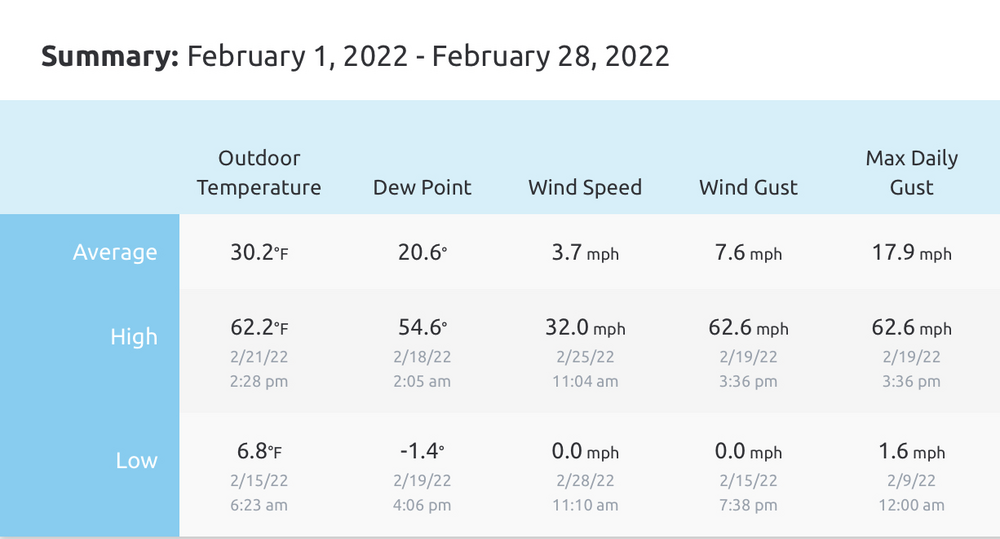Select the Wind Gust column header
1000x539 pixels.
click(x=748, y=188)
